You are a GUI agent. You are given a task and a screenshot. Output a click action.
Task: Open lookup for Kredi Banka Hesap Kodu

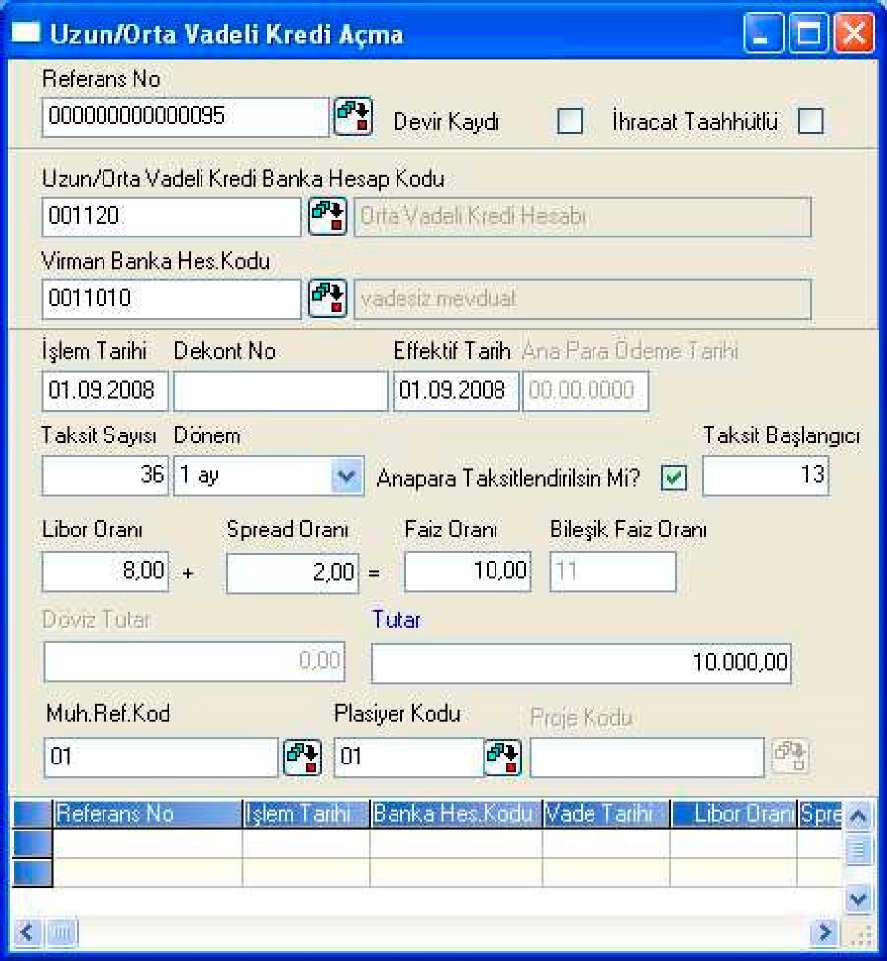point(327,216)
